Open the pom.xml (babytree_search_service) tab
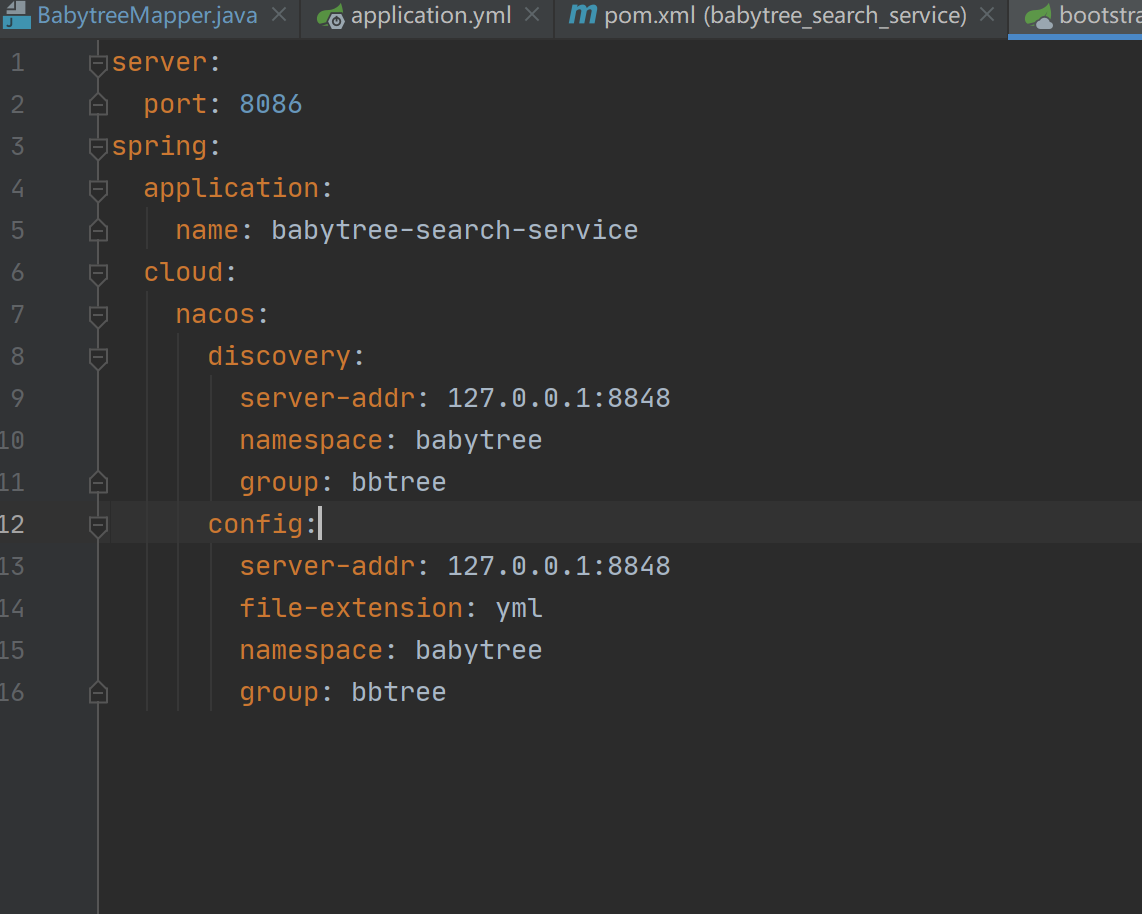 point(785,16)
